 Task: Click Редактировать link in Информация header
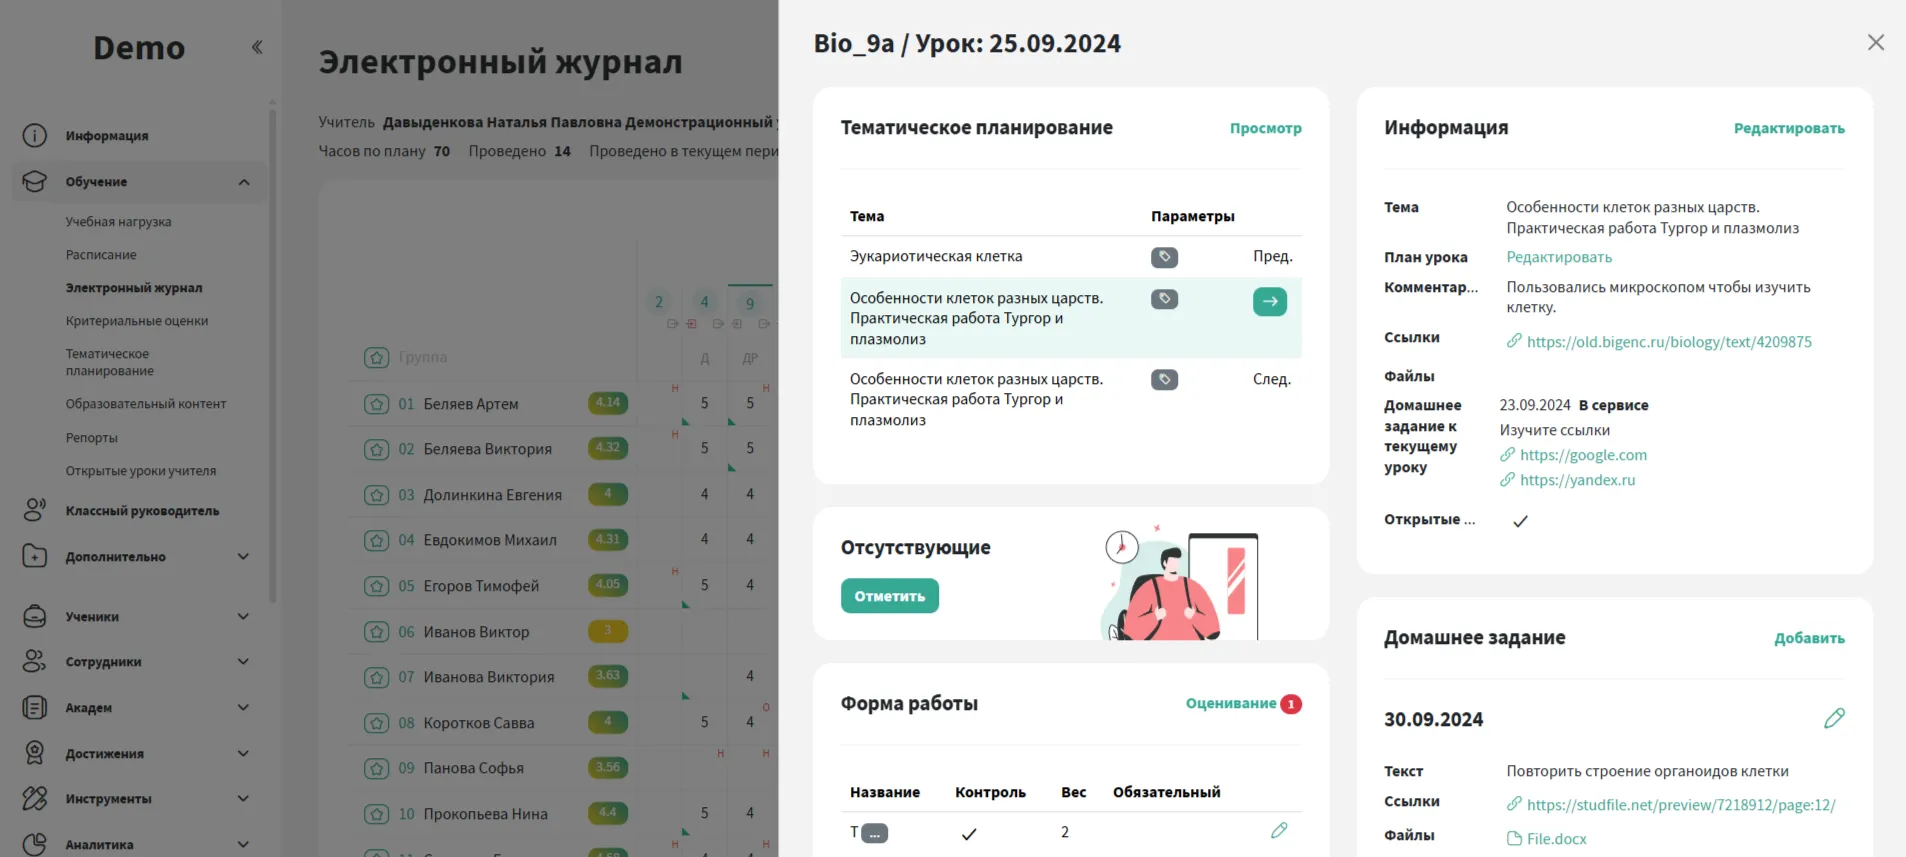1788,128
